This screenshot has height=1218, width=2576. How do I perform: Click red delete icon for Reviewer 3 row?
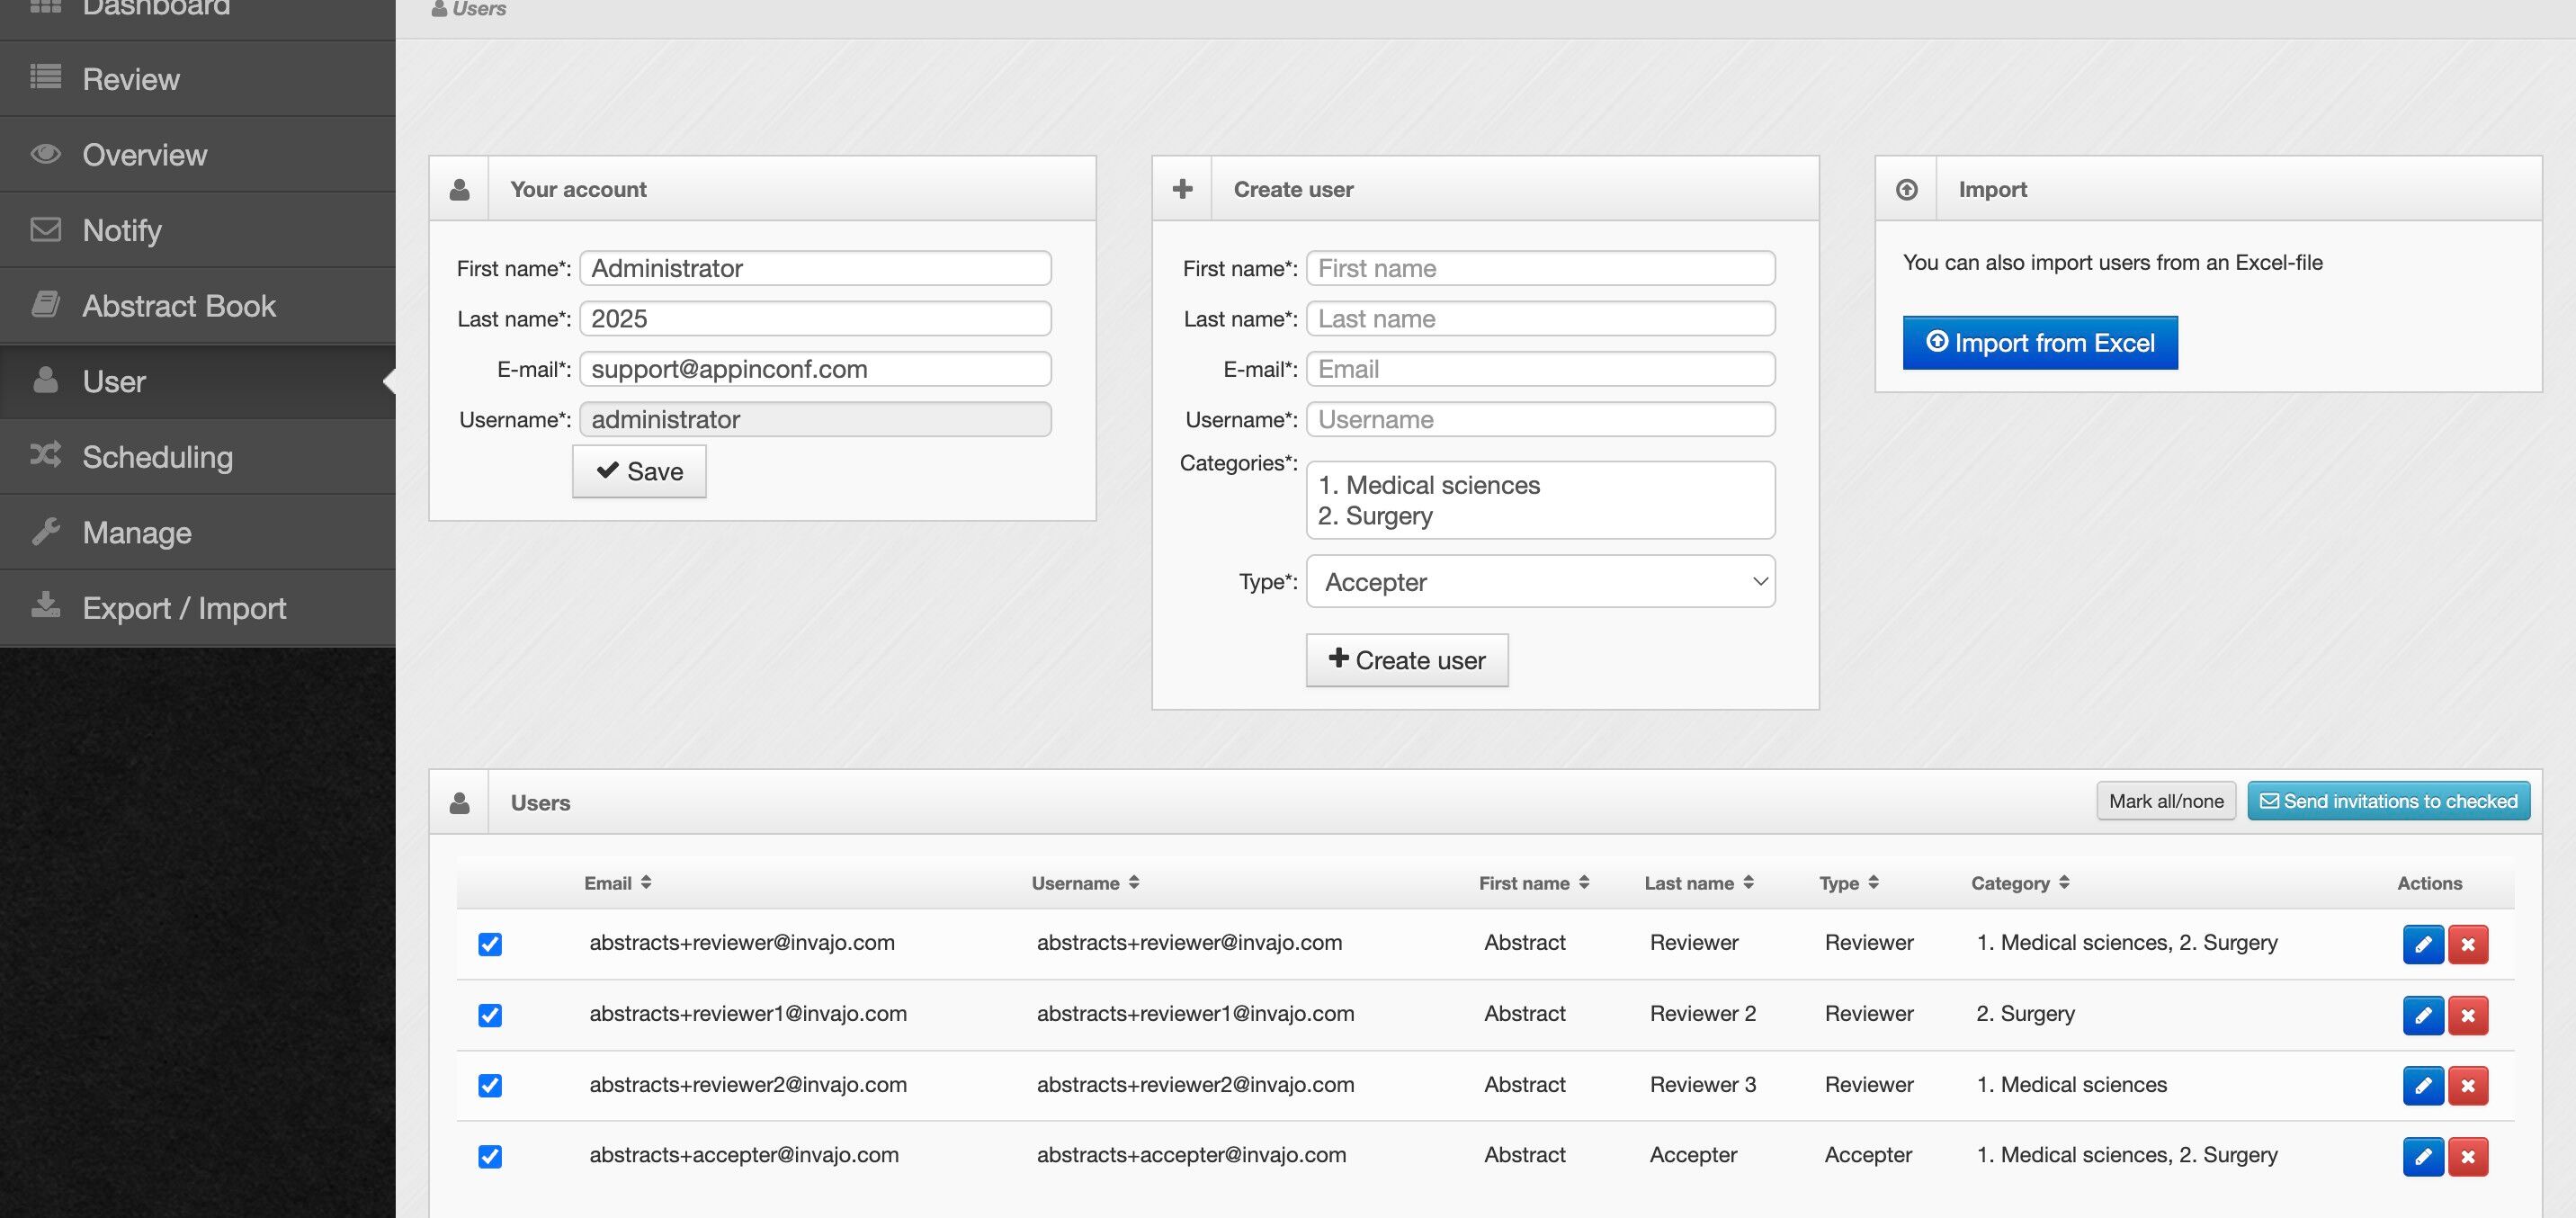tap(2467, 1086)
